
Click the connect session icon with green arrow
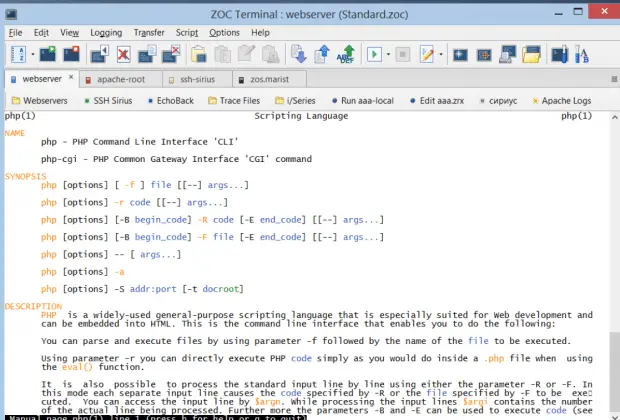coord(48,54)
